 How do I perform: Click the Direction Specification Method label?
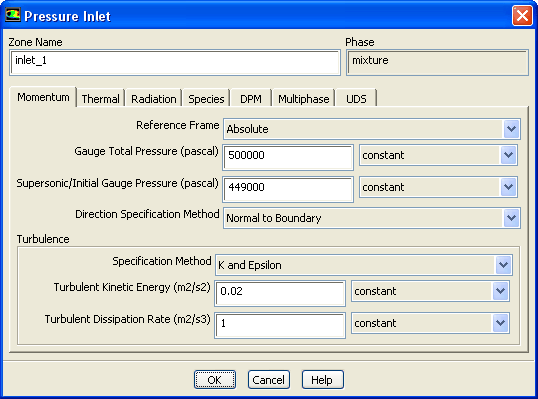(x=147, y=214)
